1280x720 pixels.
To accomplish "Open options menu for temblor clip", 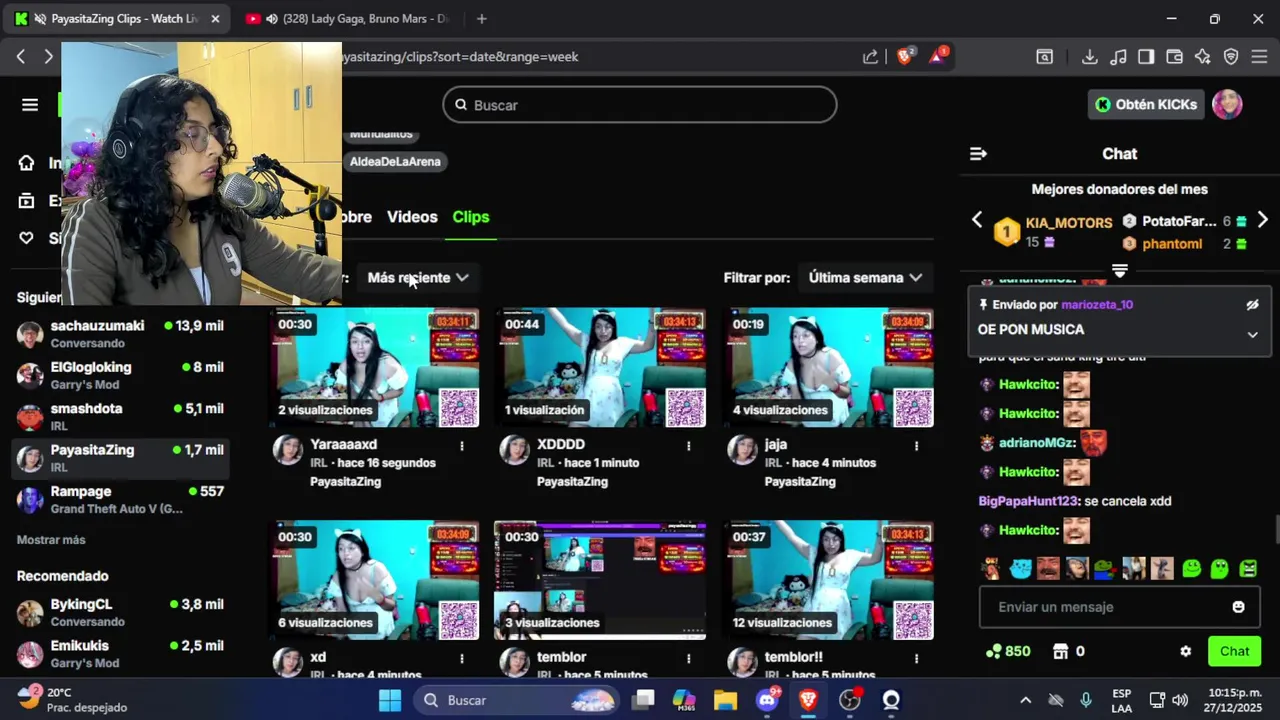I will coord(688,658).
